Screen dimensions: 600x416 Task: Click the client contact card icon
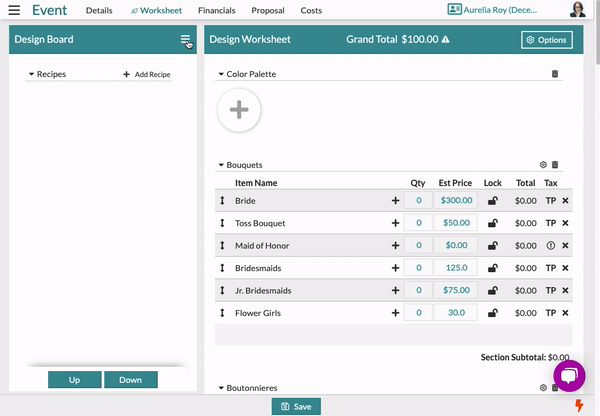pyautogui.click(x=454, y=9)
